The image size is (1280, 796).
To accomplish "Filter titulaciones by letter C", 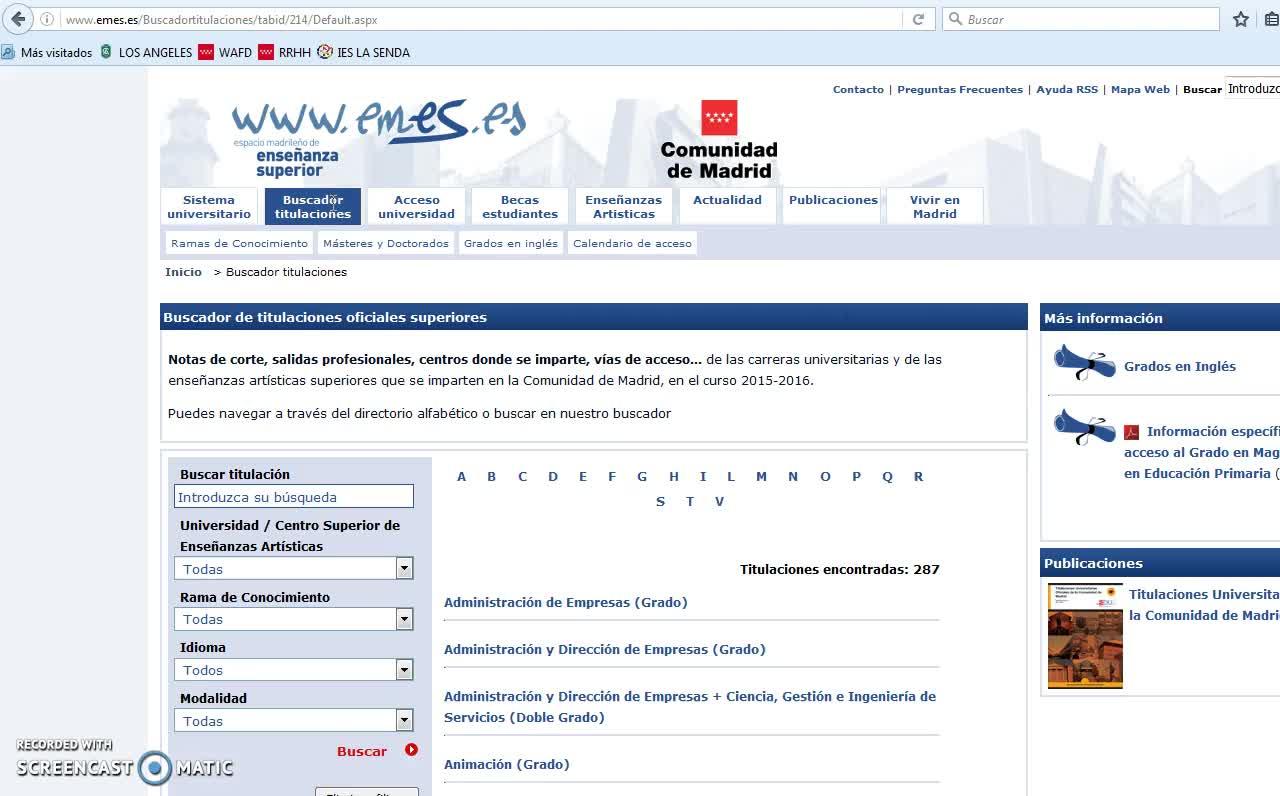I will click(x=522, y=476).
